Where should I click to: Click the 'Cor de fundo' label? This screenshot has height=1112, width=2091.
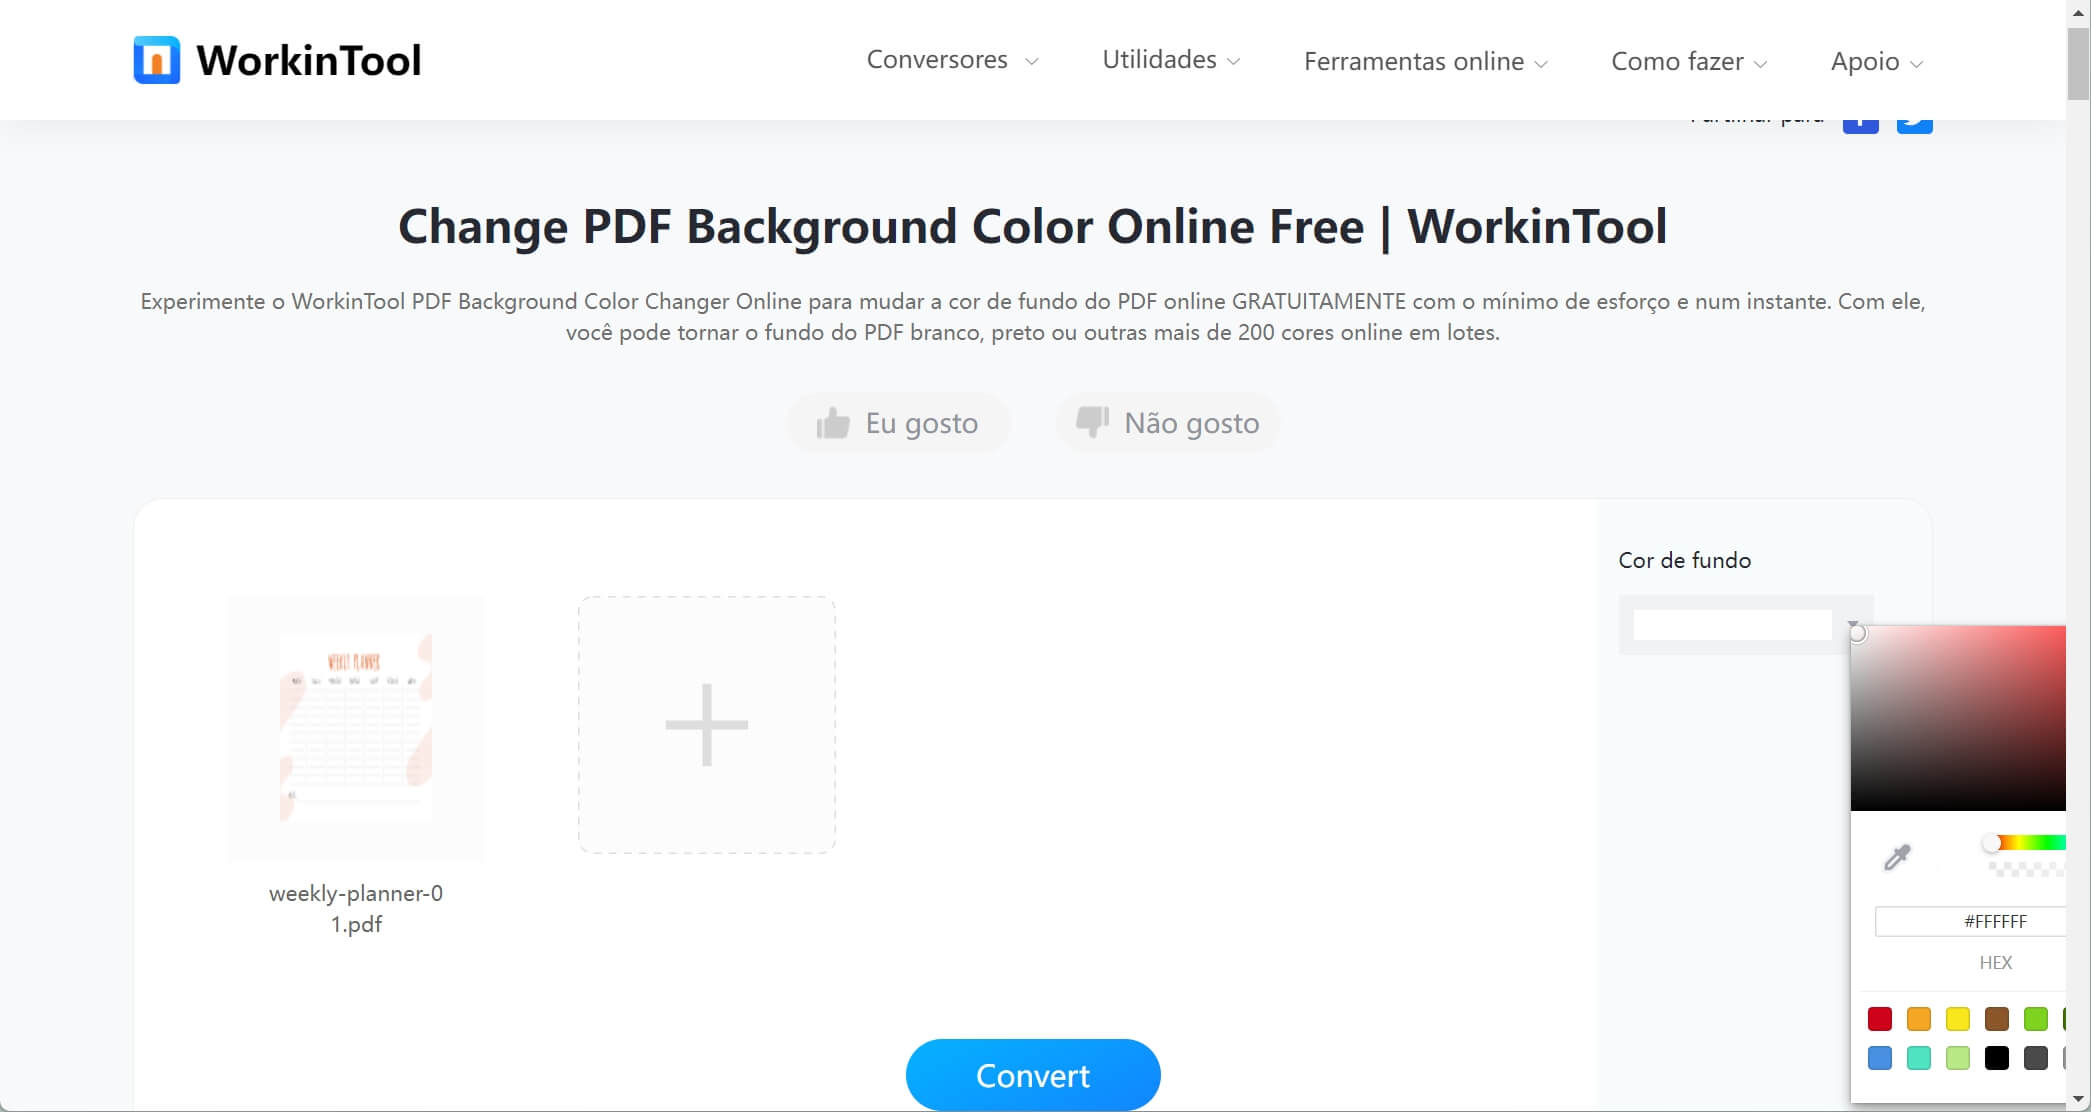click(x=1685, y=561)
